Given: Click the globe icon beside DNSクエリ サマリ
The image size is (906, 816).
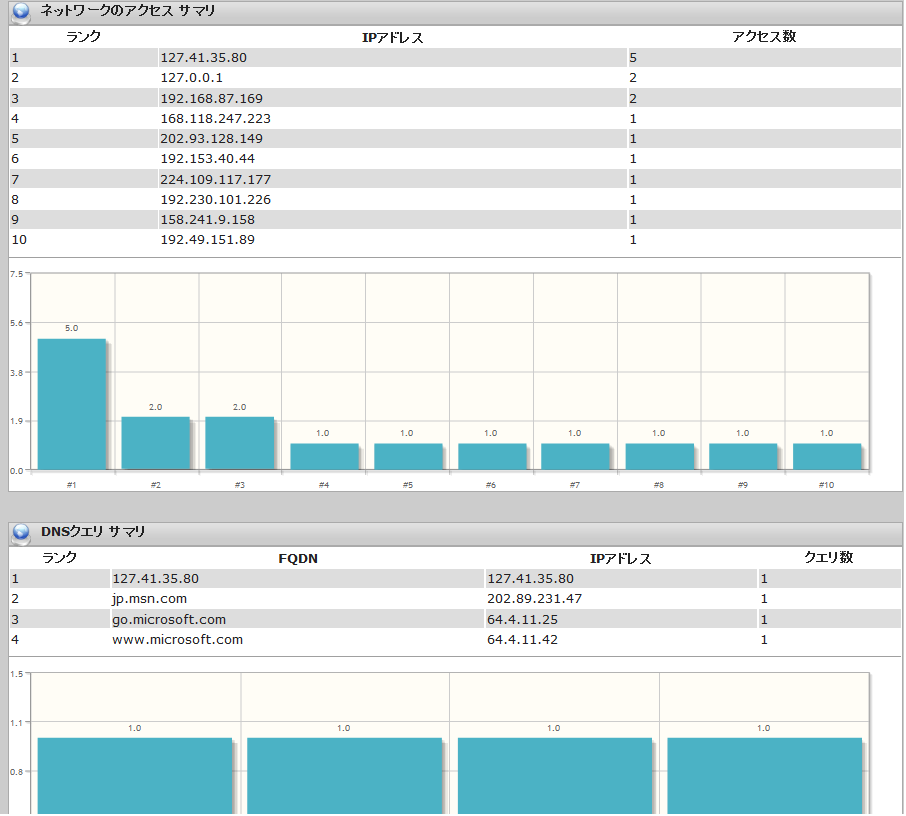Looking at the screenshot, I should coord(21,533).
